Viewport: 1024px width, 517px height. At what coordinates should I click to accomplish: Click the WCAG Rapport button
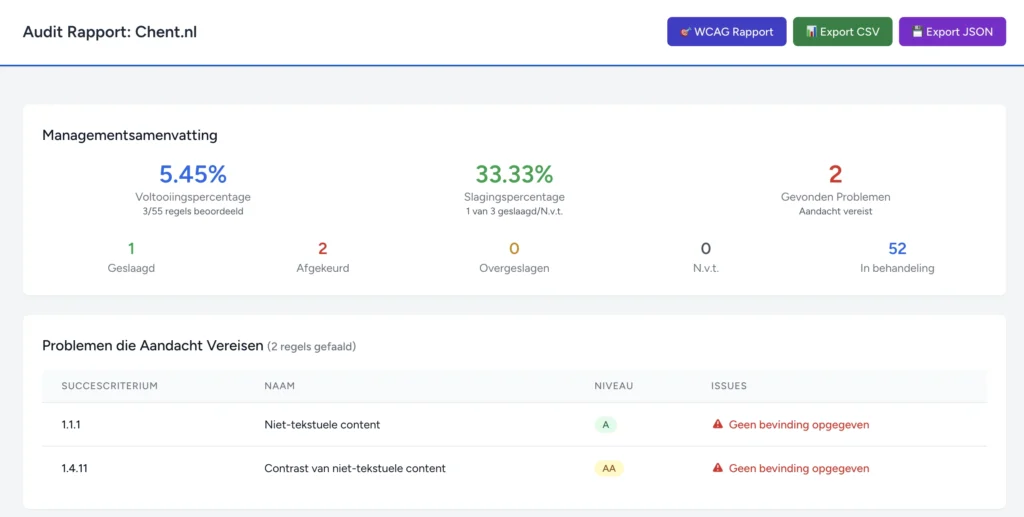coord(726,32)
